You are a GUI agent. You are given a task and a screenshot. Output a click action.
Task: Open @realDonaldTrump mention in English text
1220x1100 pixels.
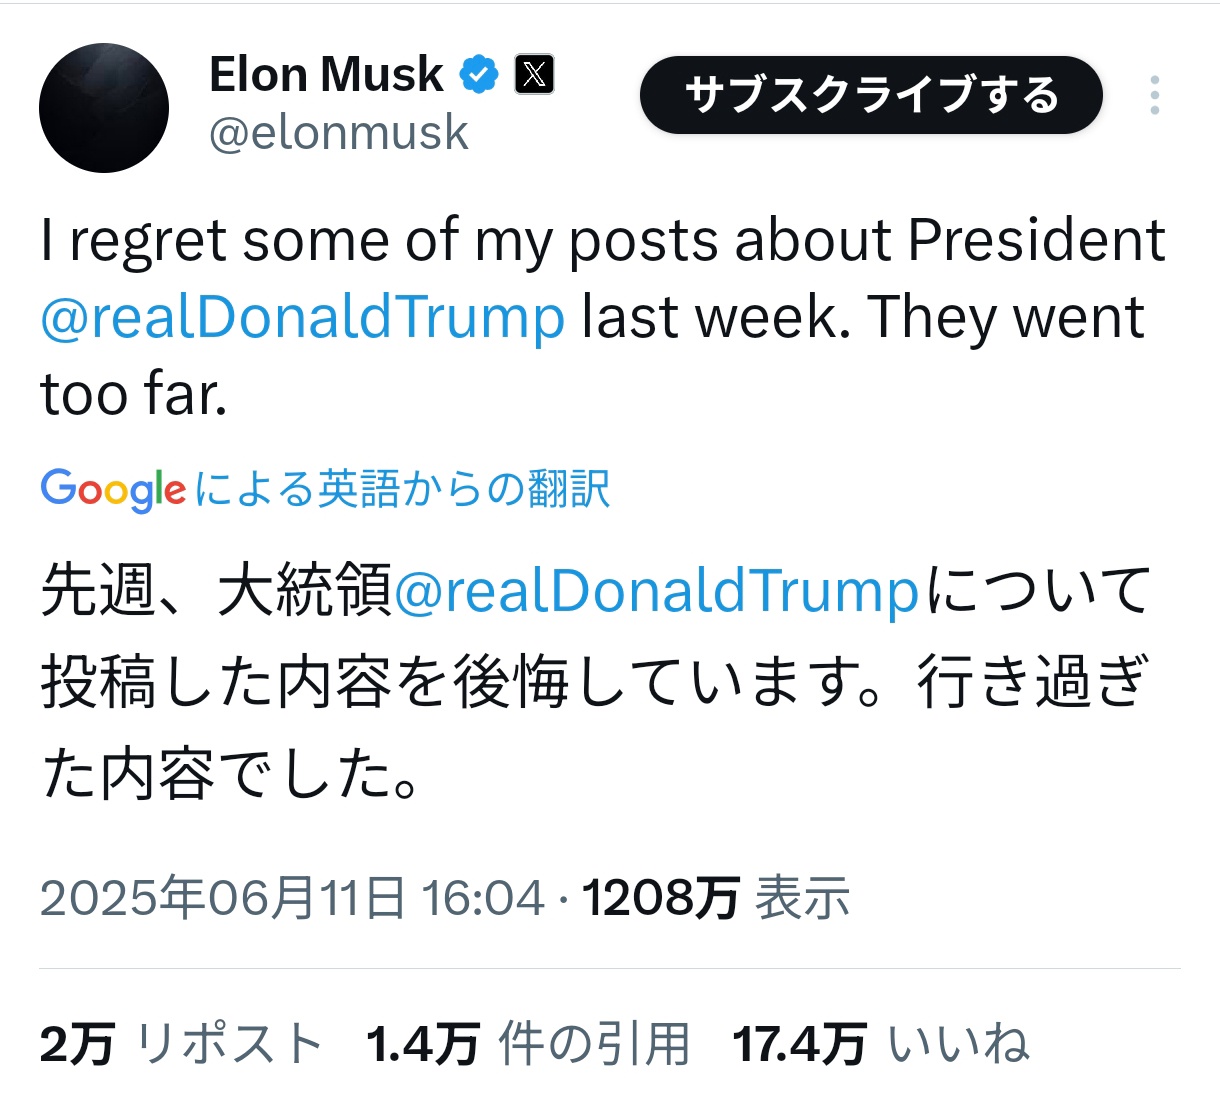[303, 318]
